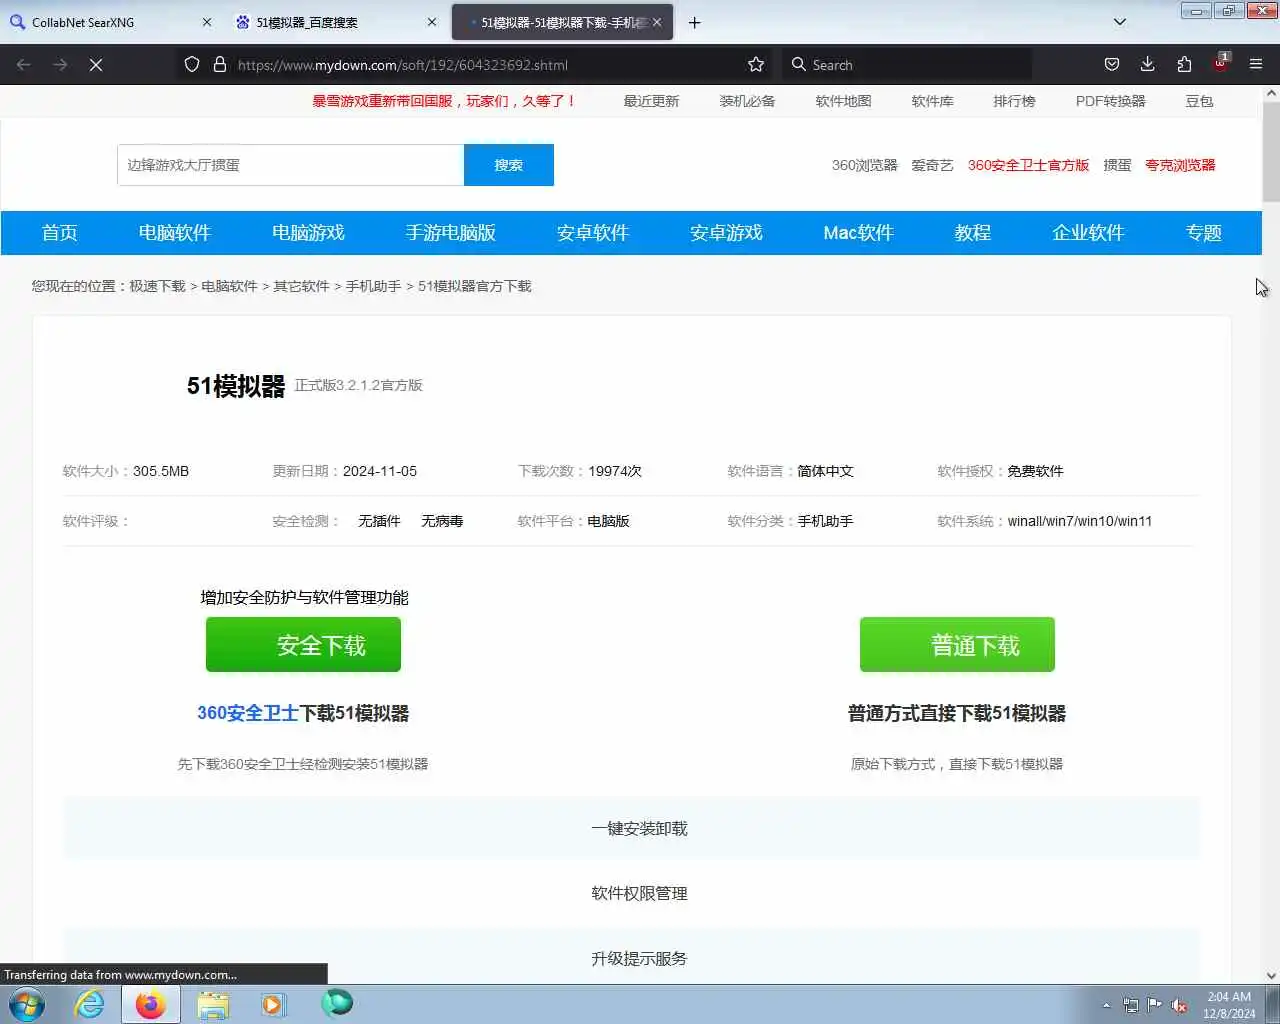Open the media player taskbar icon
Screen dimensions: 1280x1024
tap(273, 1004)
